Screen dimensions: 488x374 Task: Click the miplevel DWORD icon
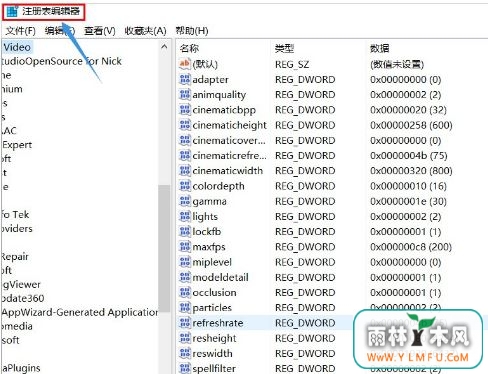tap(185, 262)
